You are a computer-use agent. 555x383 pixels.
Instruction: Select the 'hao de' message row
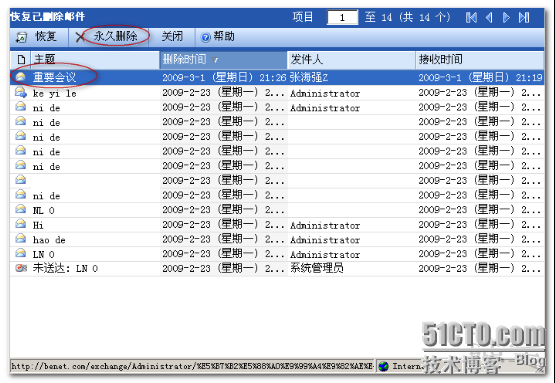point(277,240)
